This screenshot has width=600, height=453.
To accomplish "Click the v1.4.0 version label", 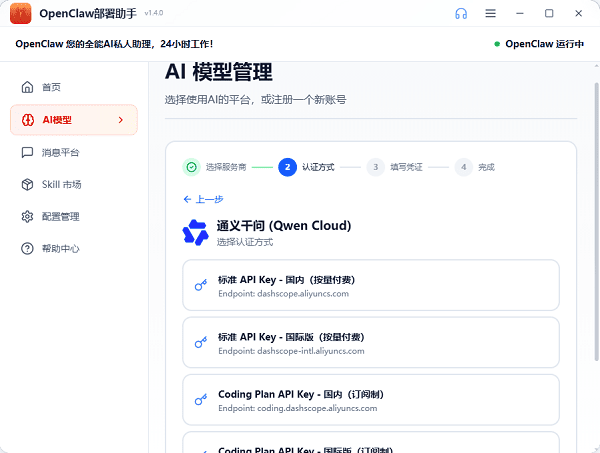I will pos(154,13).
